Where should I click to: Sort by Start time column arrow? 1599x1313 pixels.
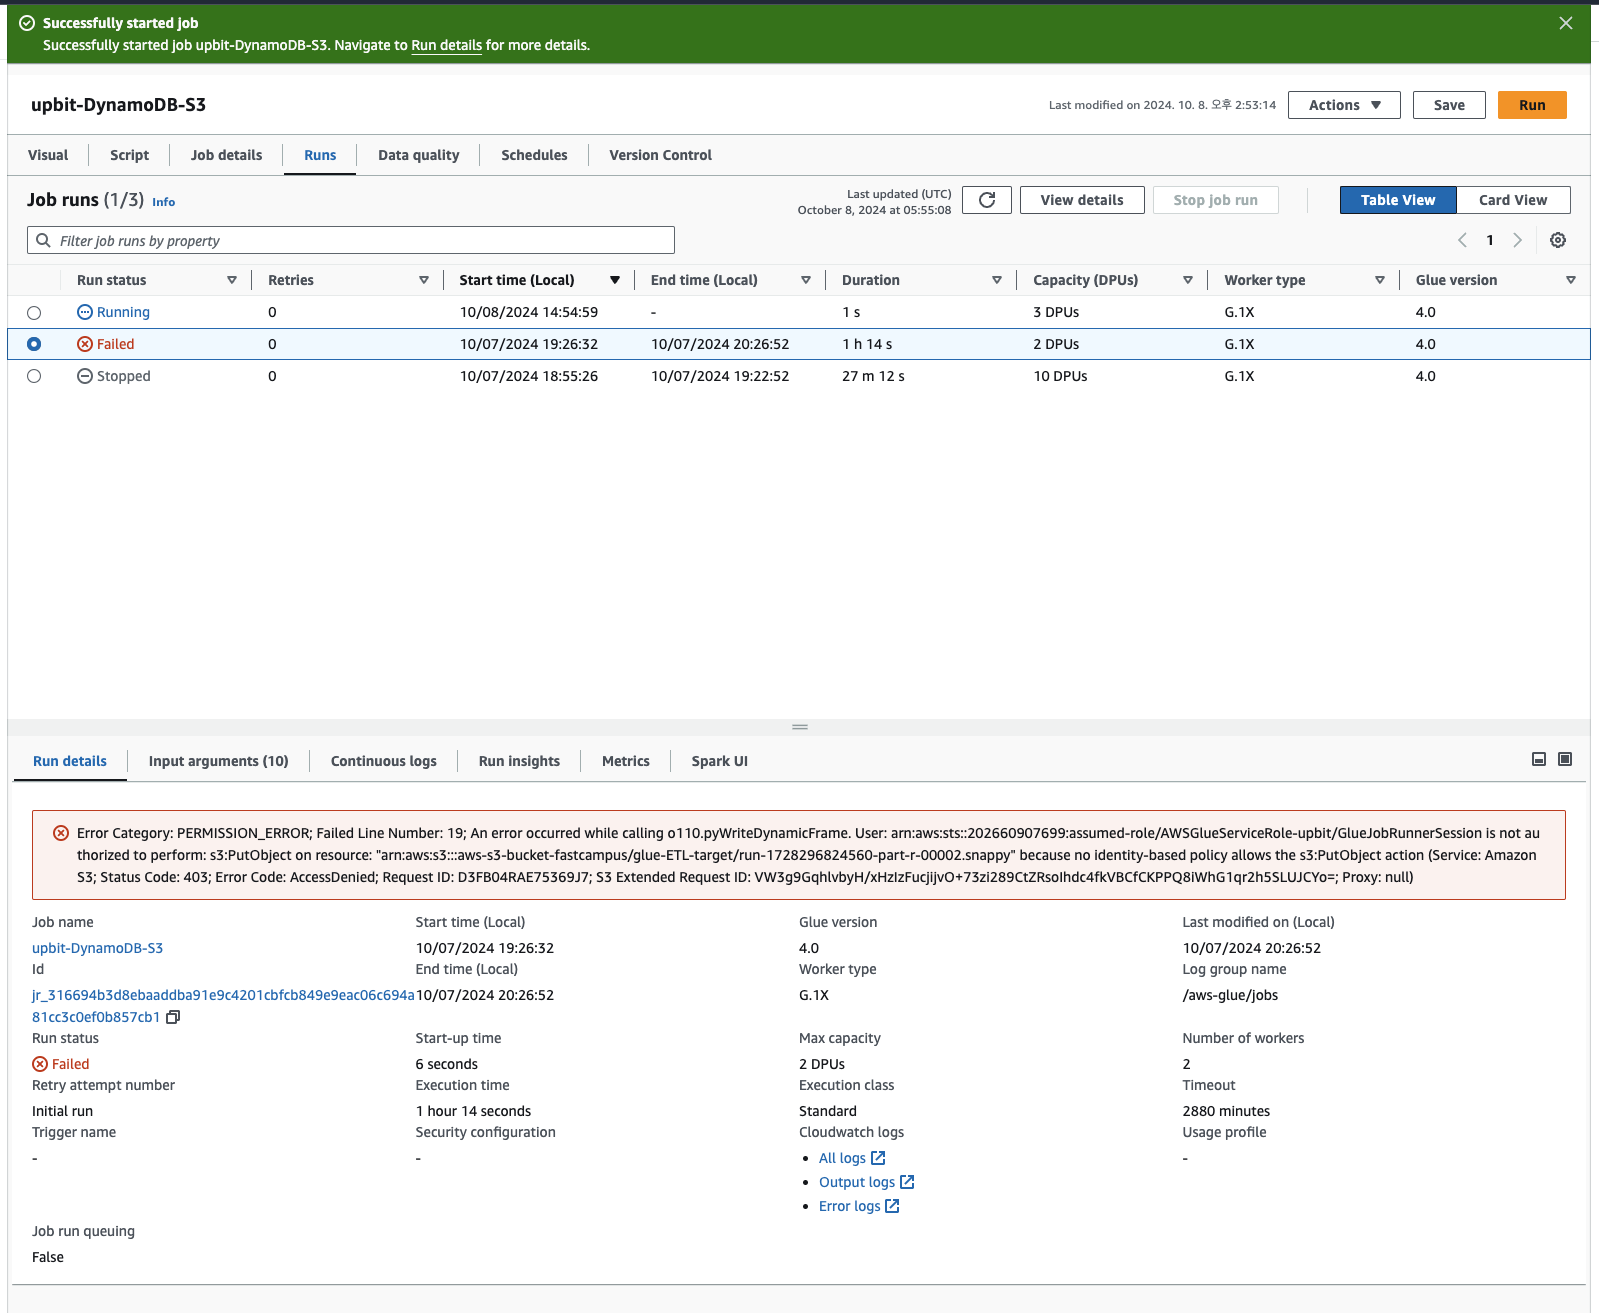tap(615, 280)
